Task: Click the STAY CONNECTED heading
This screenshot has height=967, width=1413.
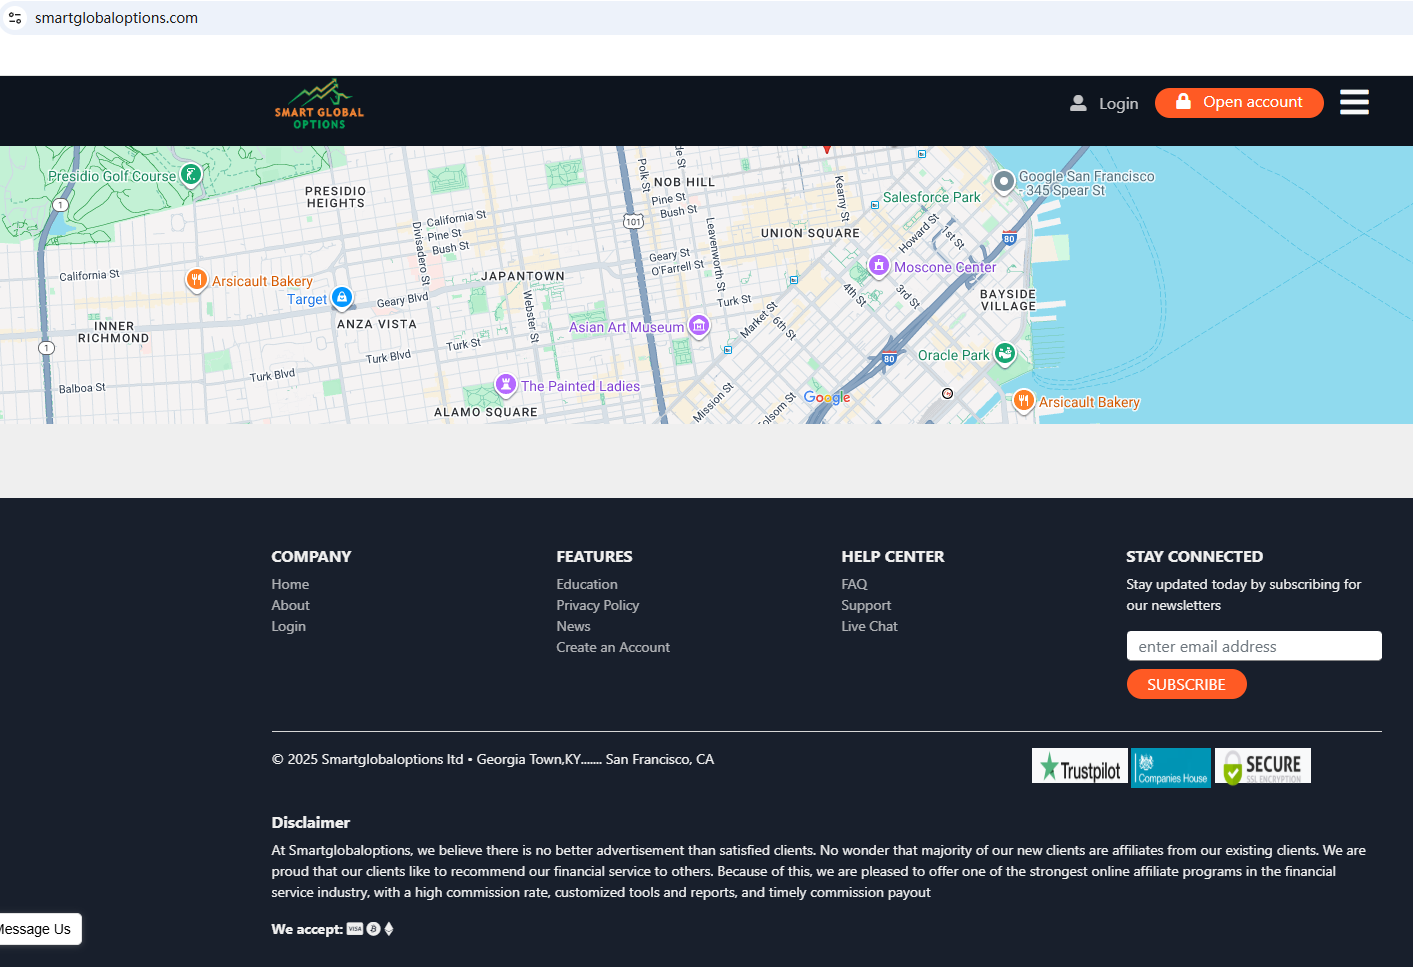Action: [x=1194, y=556]
